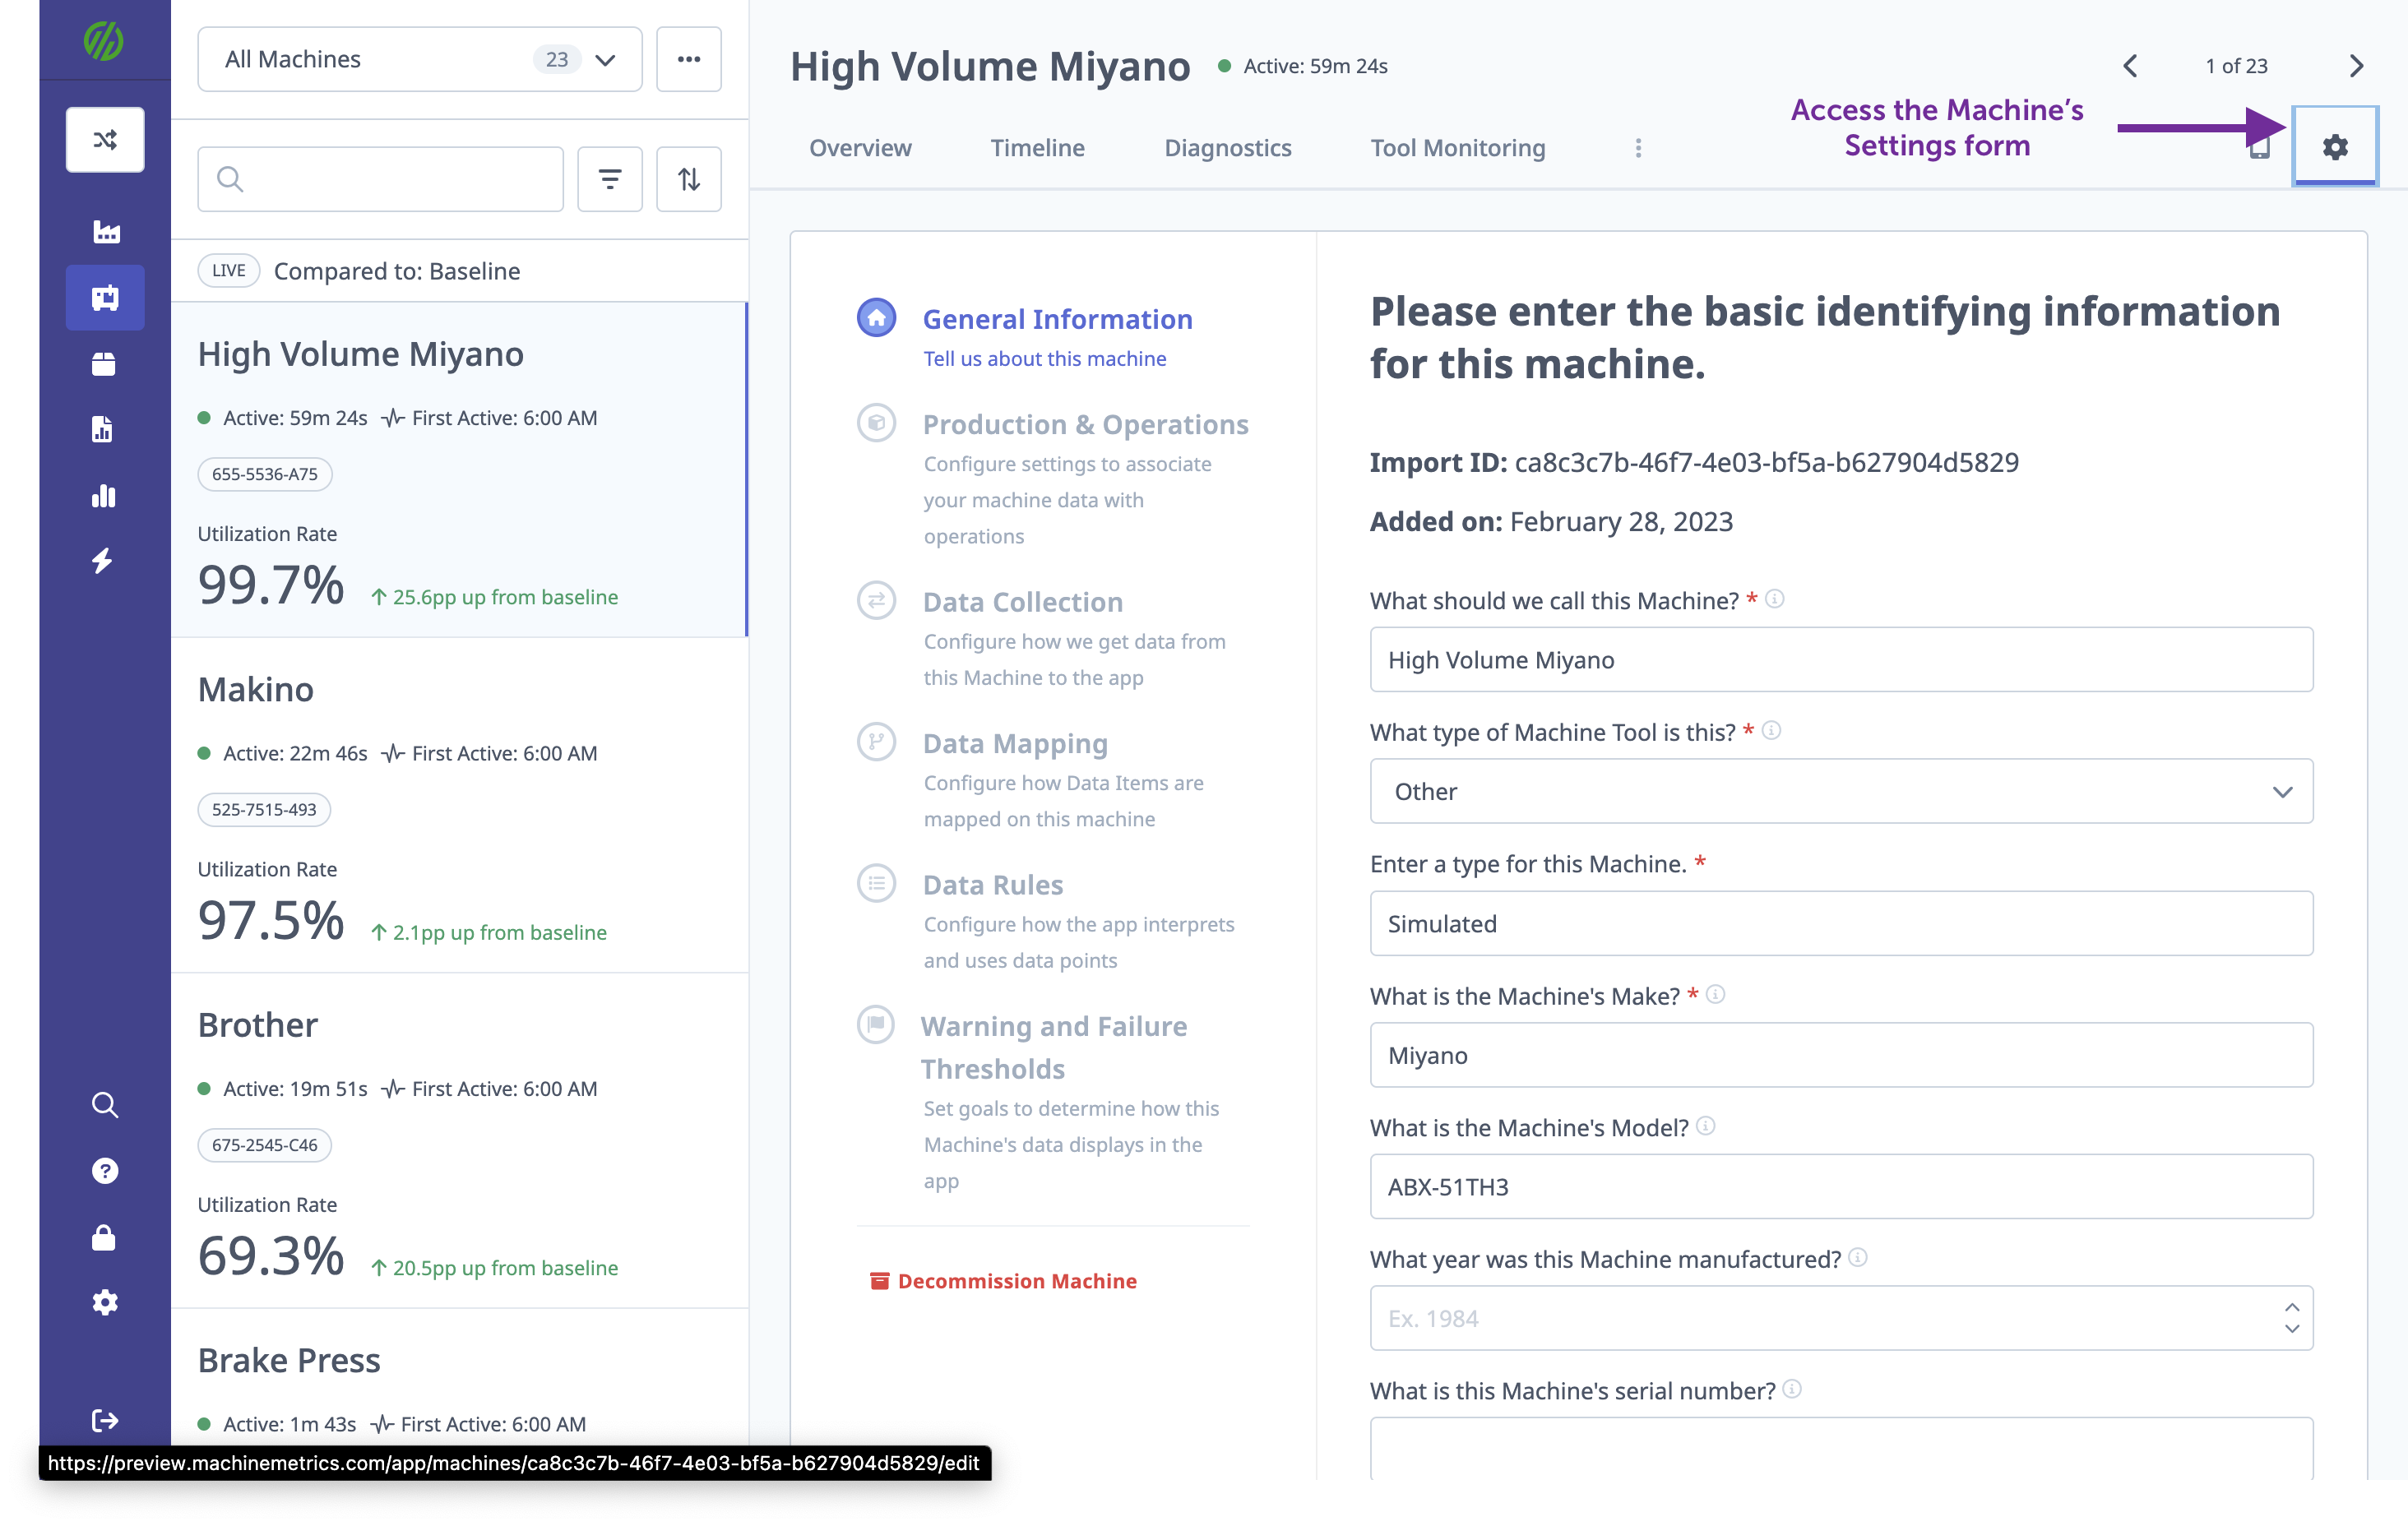Open the machine list filter icon
This screenshot has height=1526, width=2408.
[610, 179]
